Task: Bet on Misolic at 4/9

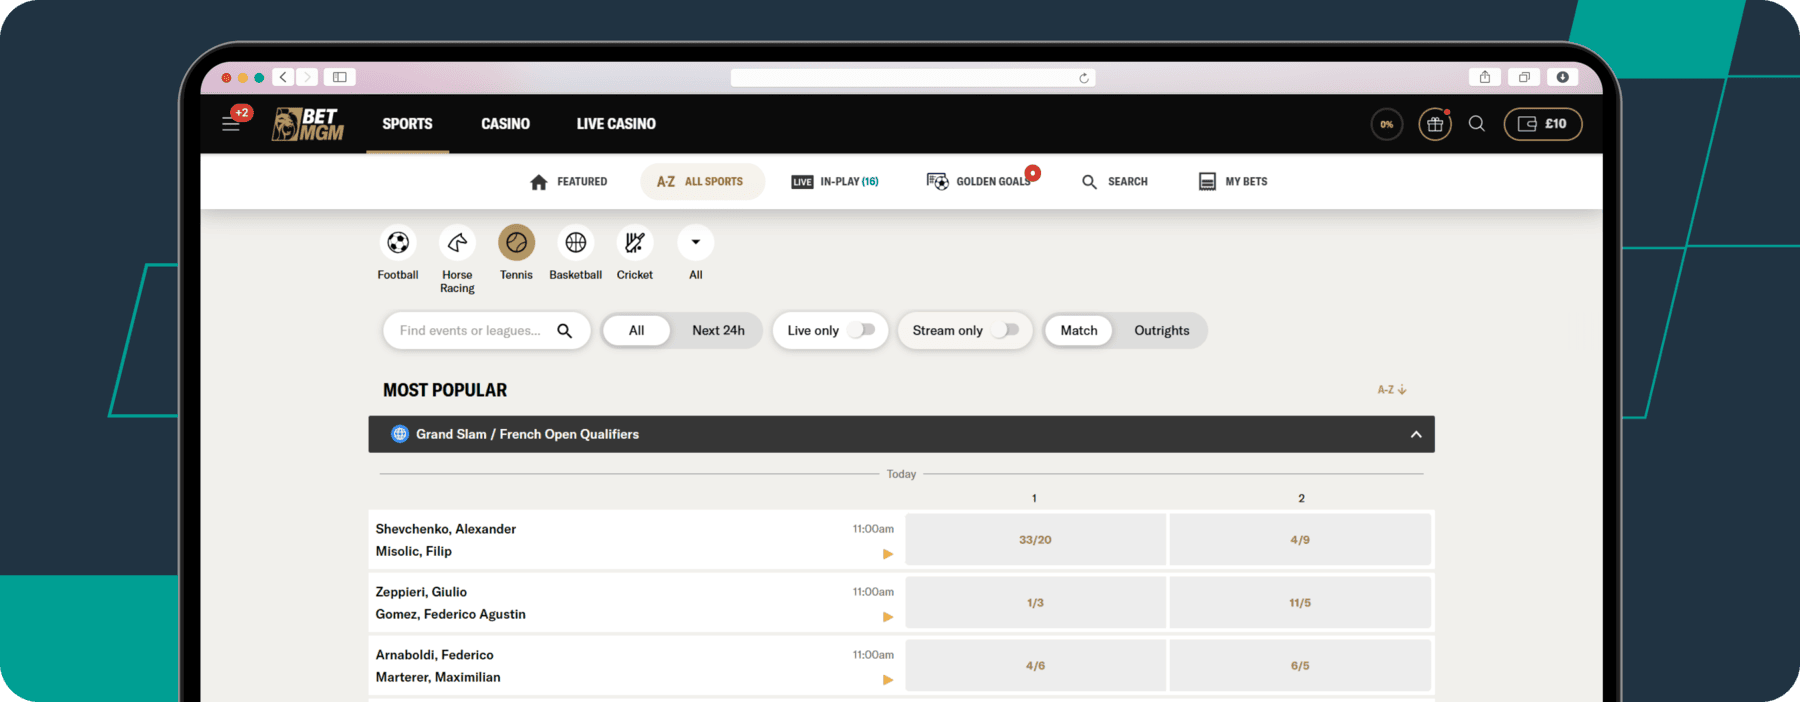Action: pos(1300,540)
